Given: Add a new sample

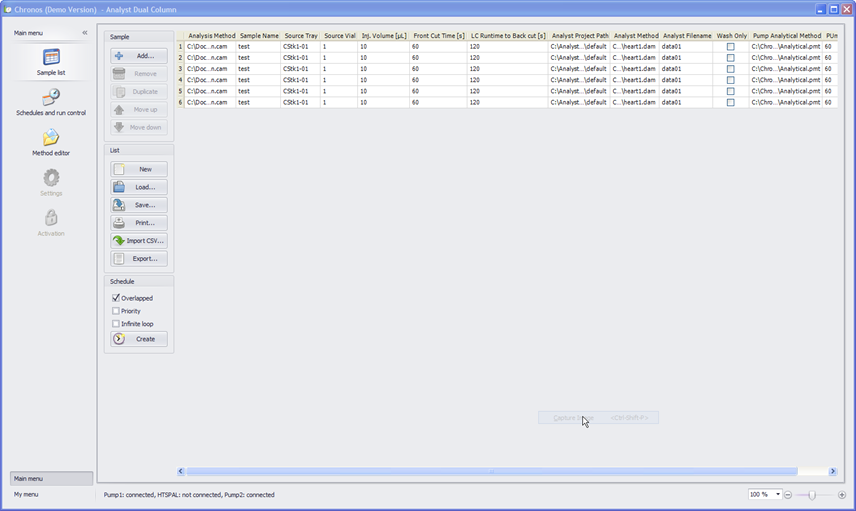Looking at the screenshot, I should coord(139,56).
